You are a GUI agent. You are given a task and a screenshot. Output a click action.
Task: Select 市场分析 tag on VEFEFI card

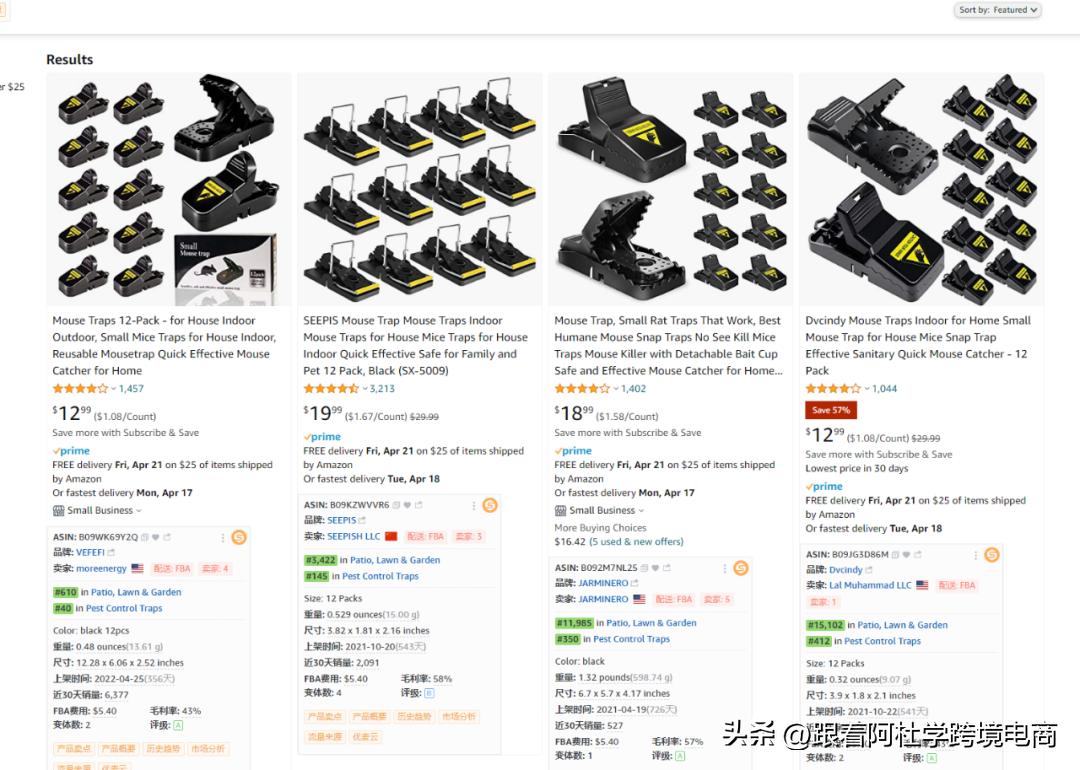(207, 749)
